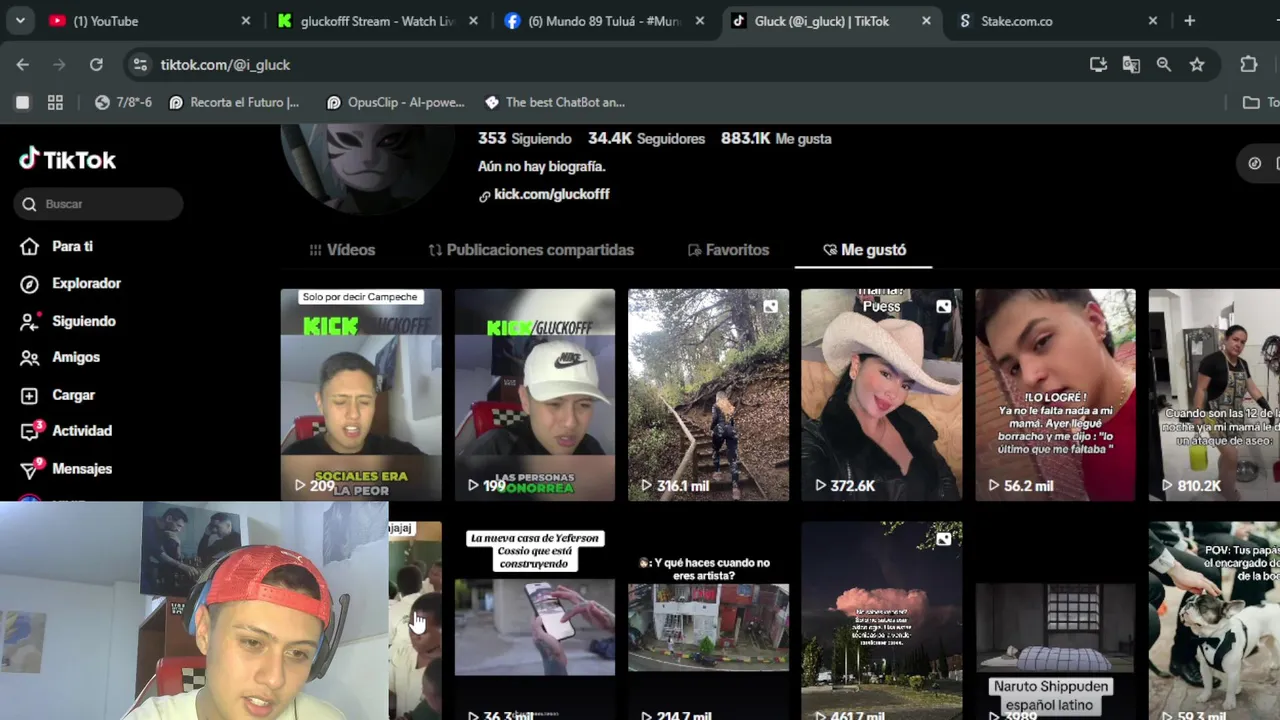The width and height of the screenshot is (1280, 720).
Task: Switch to the YouTube browser tab
Action: (x=150, y=20)
